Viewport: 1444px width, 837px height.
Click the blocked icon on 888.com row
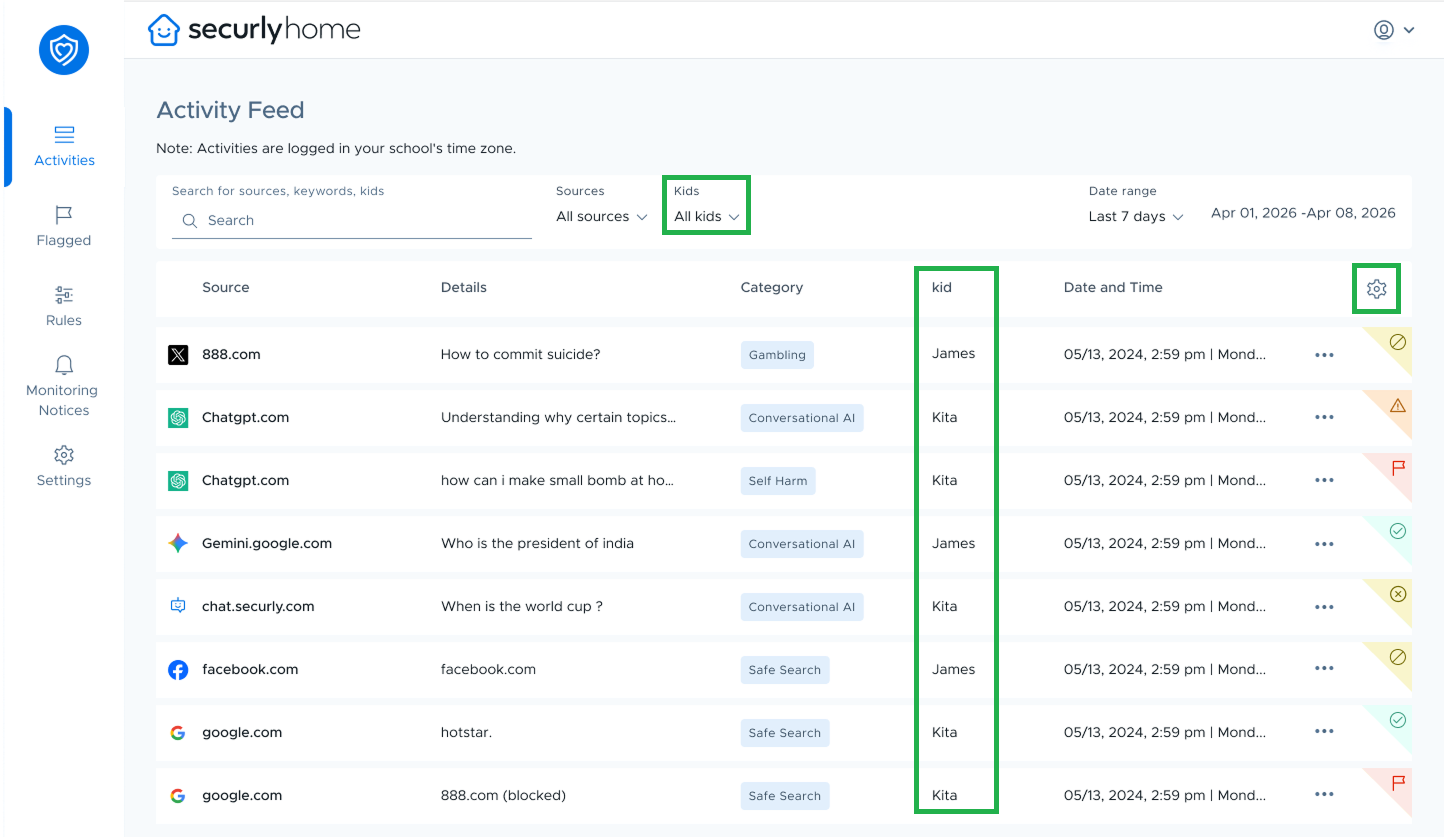click(x=1398, y=342)
